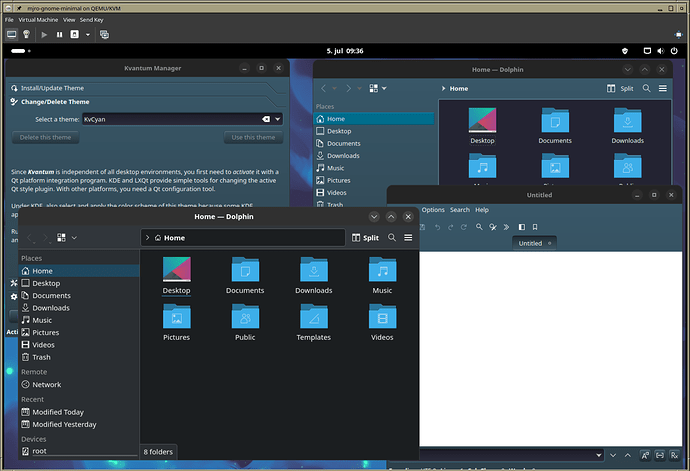Open the hamburger menu in rear Dolphin window
Image resolution: width=690 pixels, height=471 pixels.
[x=663, y=88]
